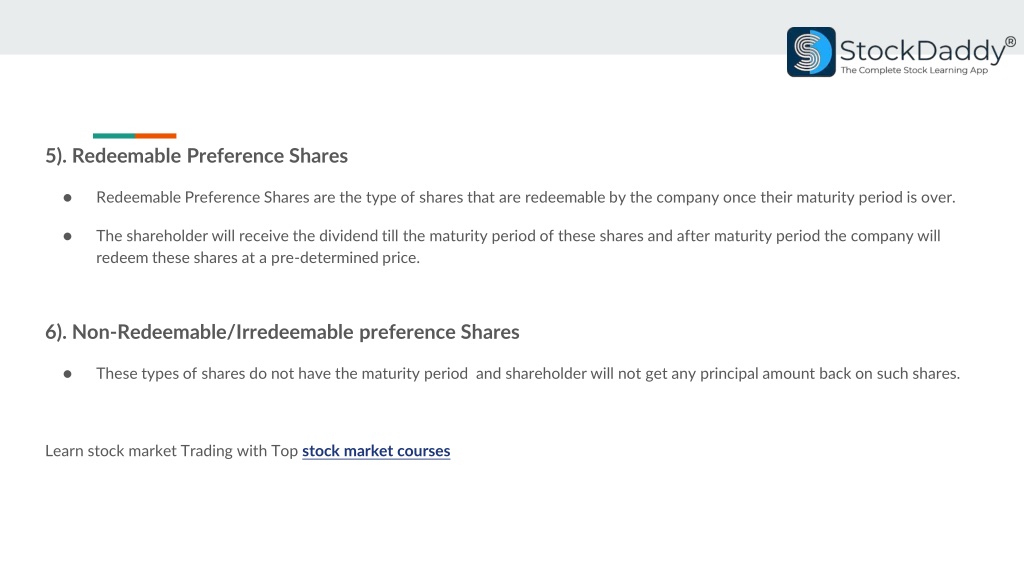Viewport: 1024px width, 576px height.
Task: Click the bullet about shareholder receiving dividend
Action: tap(519, 246)
